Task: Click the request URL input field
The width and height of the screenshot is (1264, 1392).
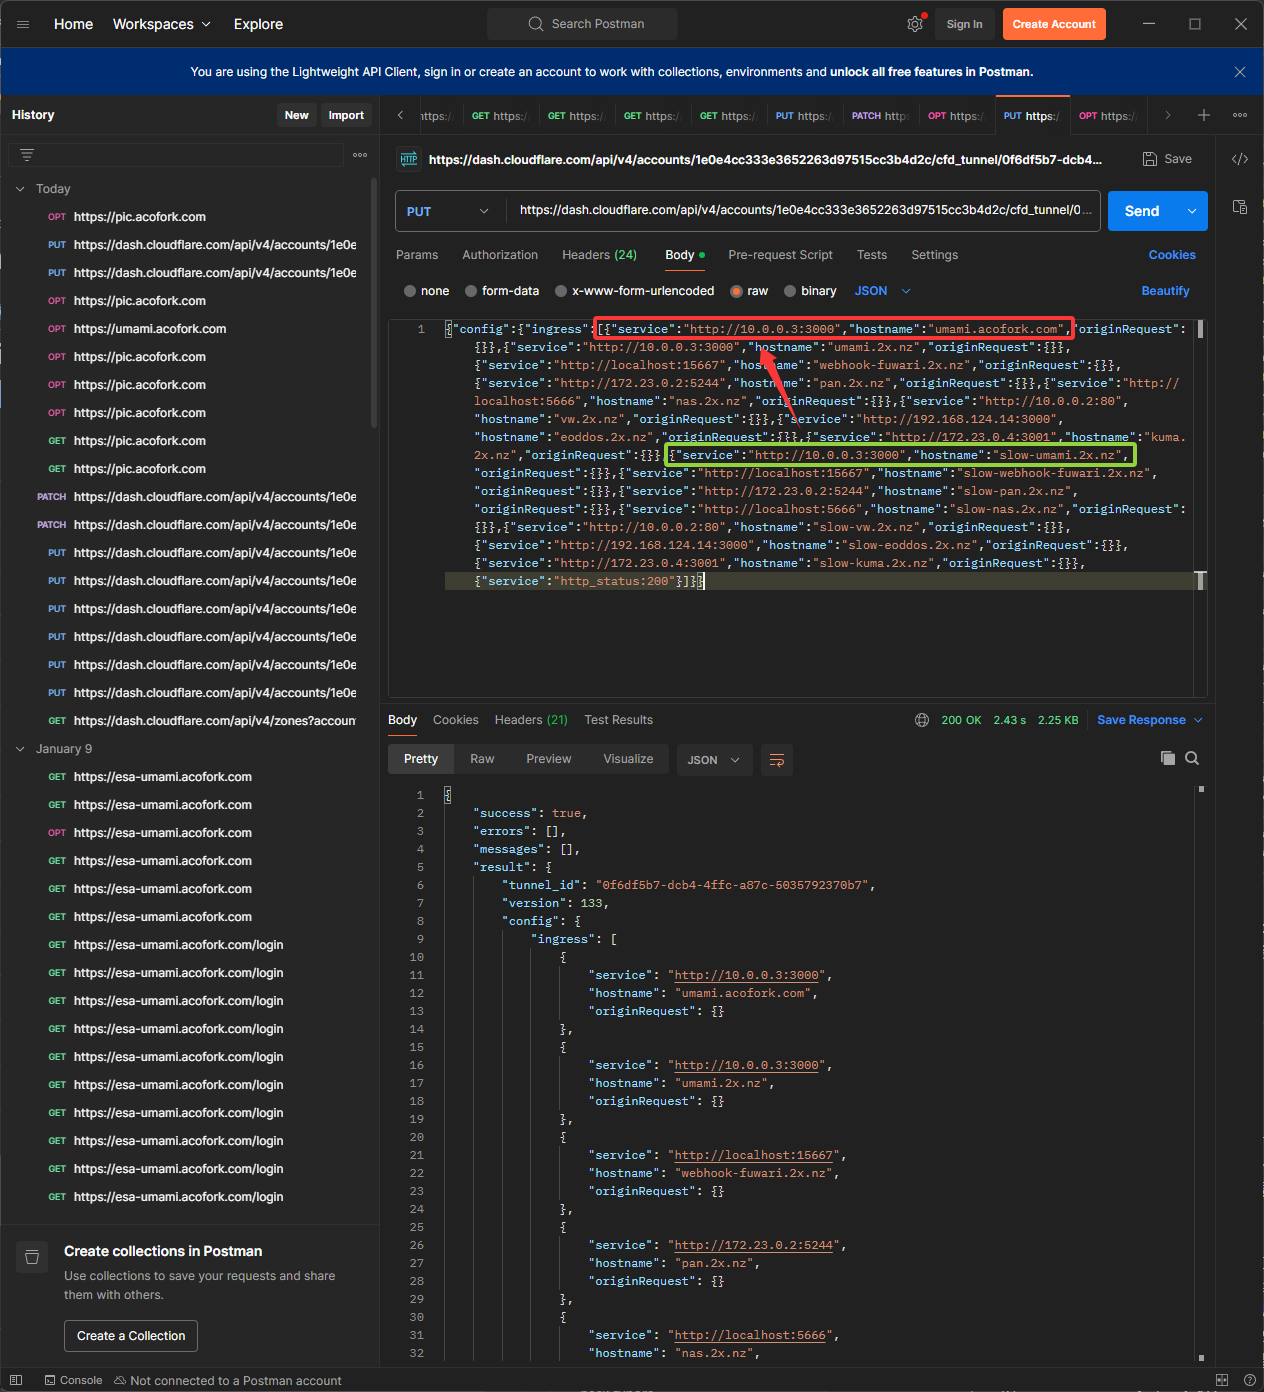Action: coord(803,211)
